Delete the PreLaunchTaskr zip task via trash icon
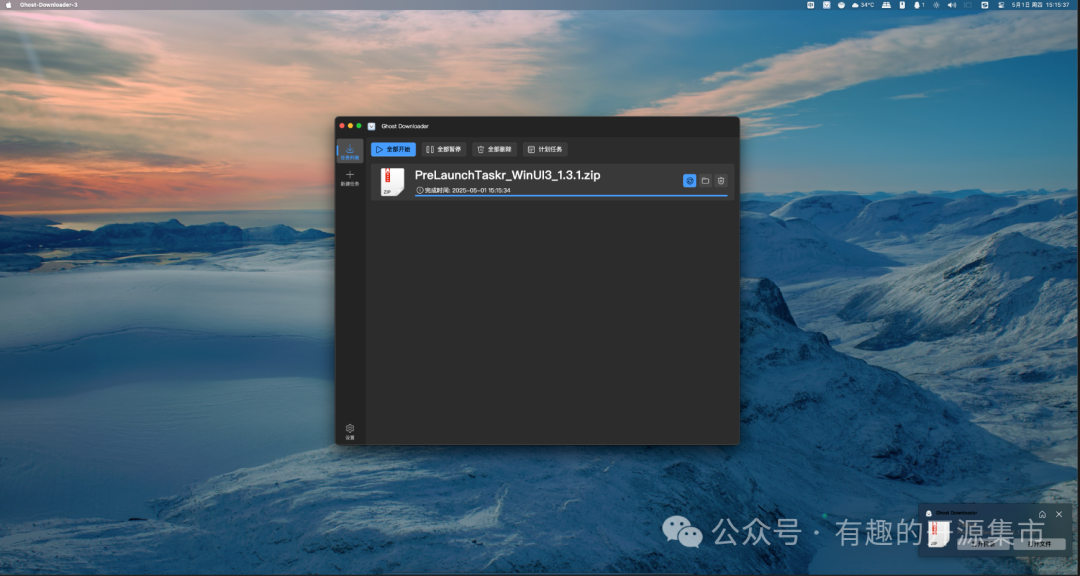 point(721,181)
